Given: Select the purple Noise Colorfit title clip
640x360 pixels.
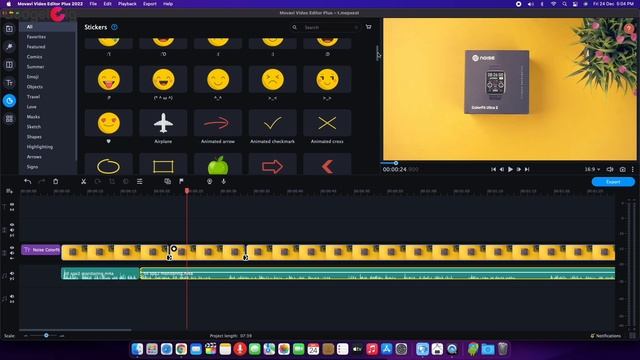Looking at the screenshot, I should (41, 249).
